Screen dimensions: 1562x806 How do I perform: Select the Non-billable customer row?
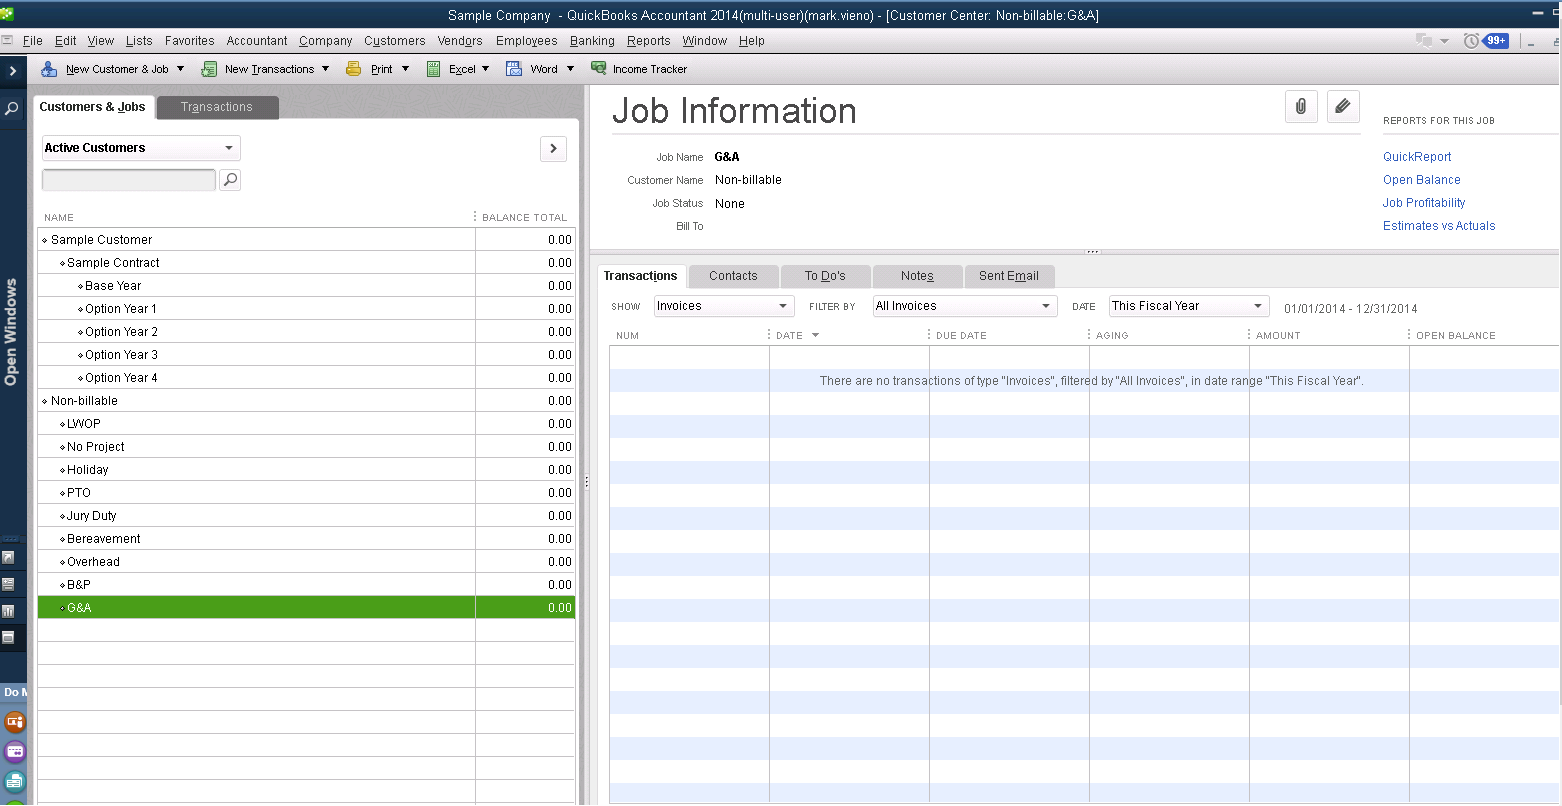tap(306, 401)
